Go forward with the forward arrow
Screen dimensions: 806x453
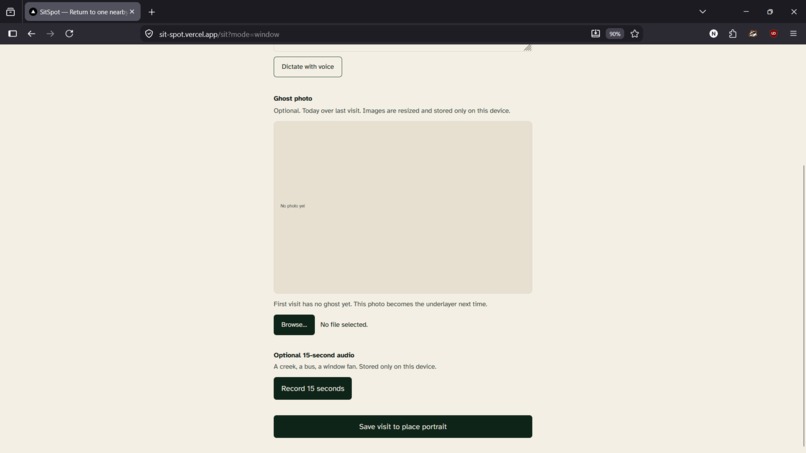tap(50, 34)
